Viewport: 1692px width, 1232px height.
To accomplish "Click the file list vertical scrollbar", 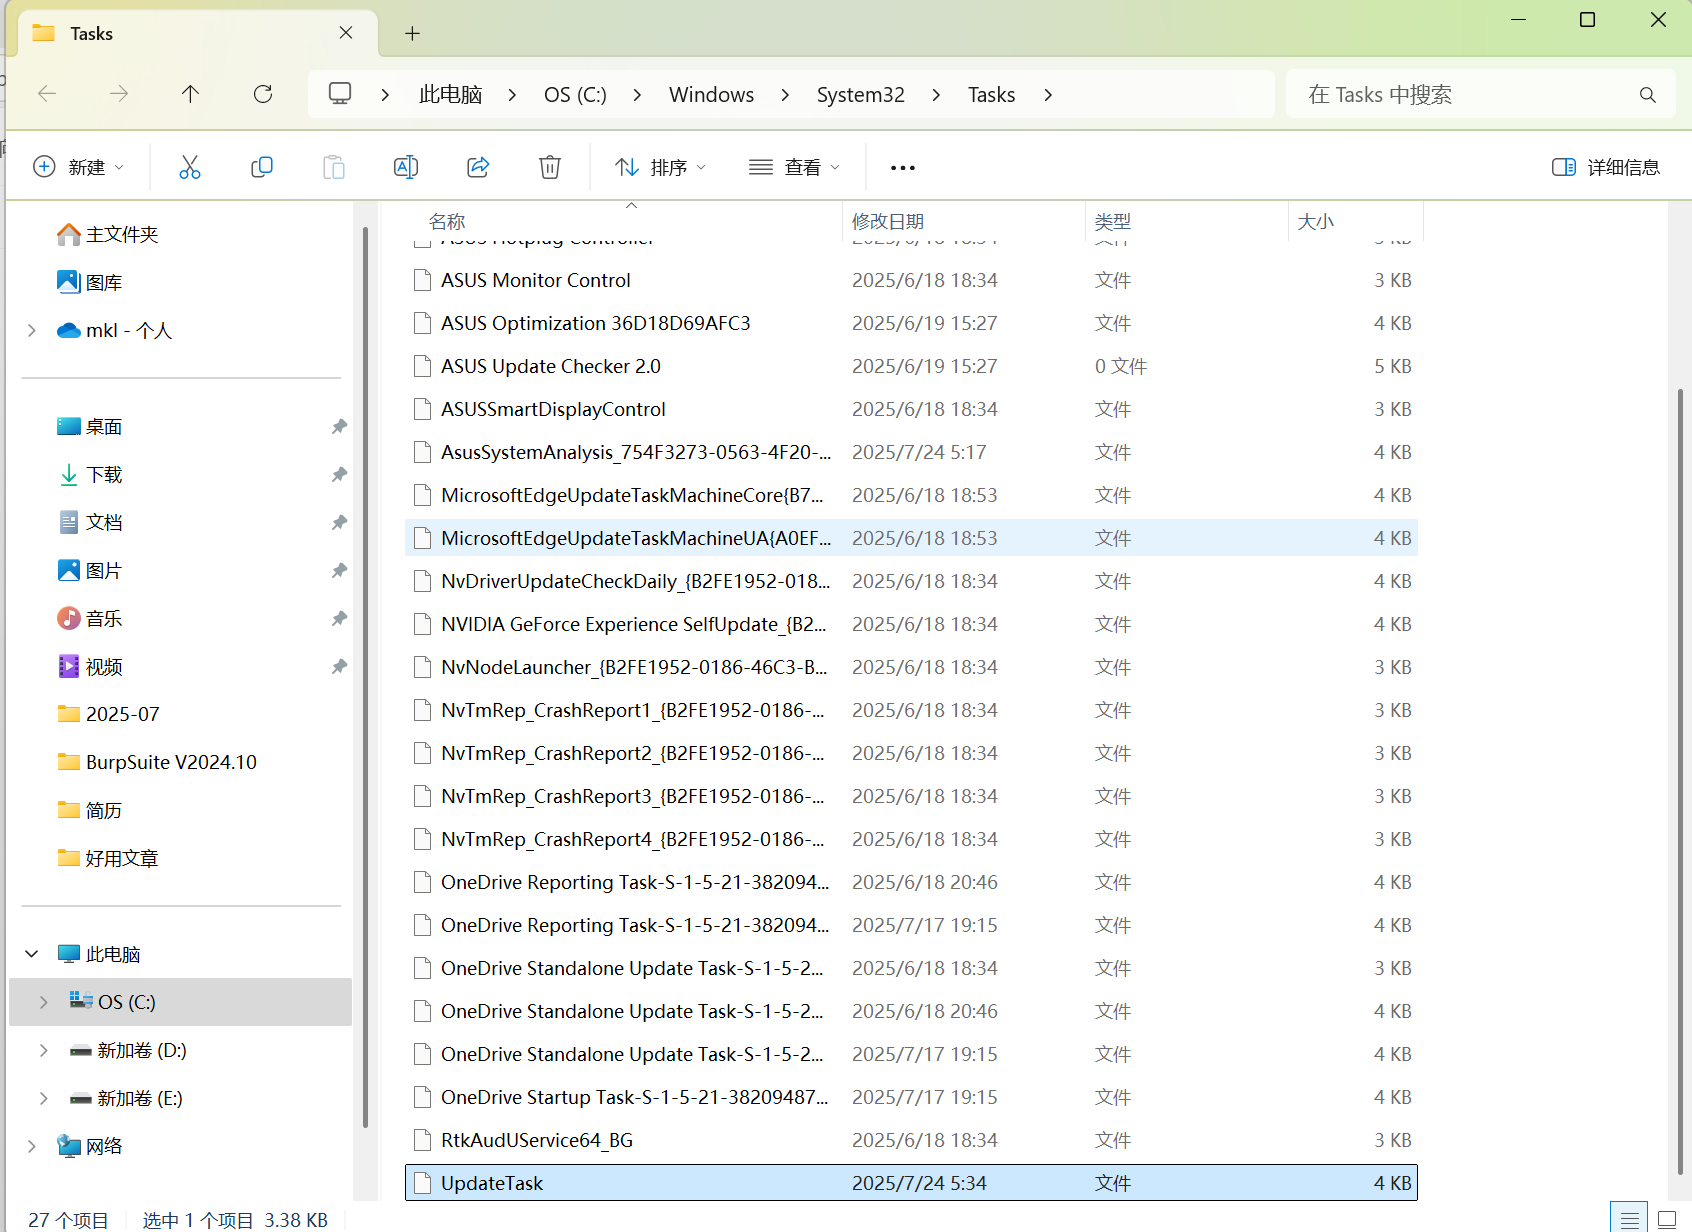I will click(1680, 780).
